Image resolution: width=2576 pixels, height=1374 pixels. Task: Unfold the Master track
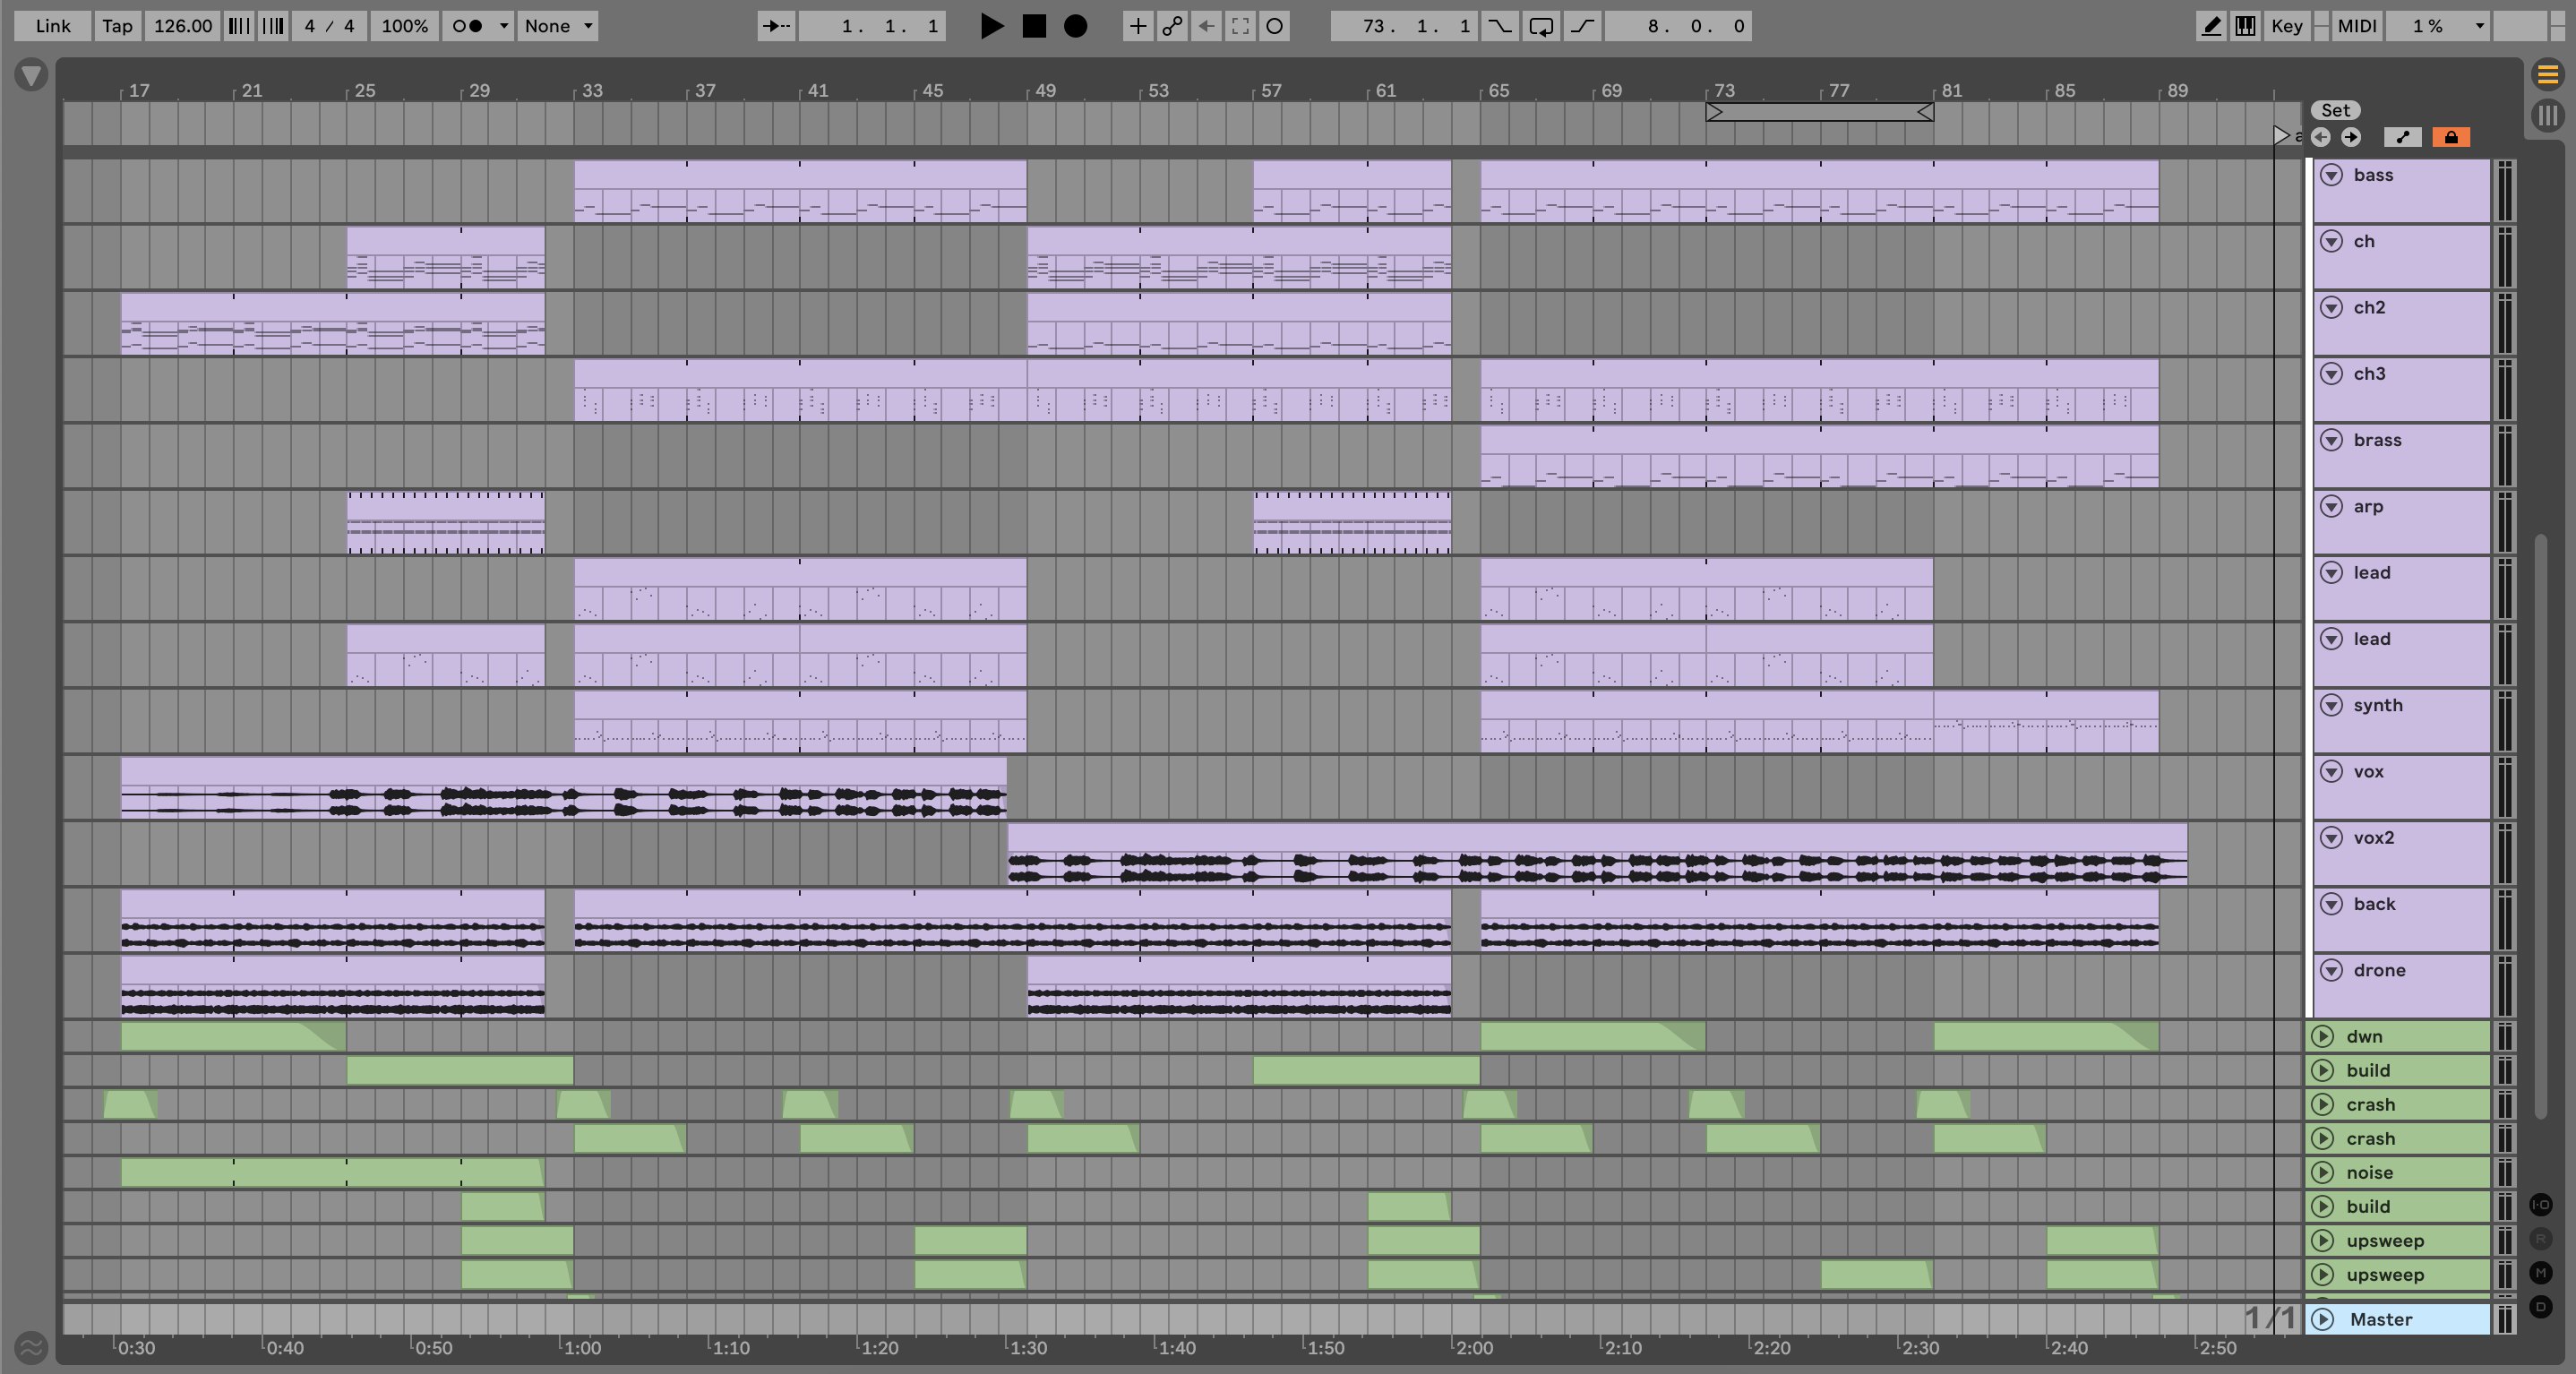coord(2323,1319)
